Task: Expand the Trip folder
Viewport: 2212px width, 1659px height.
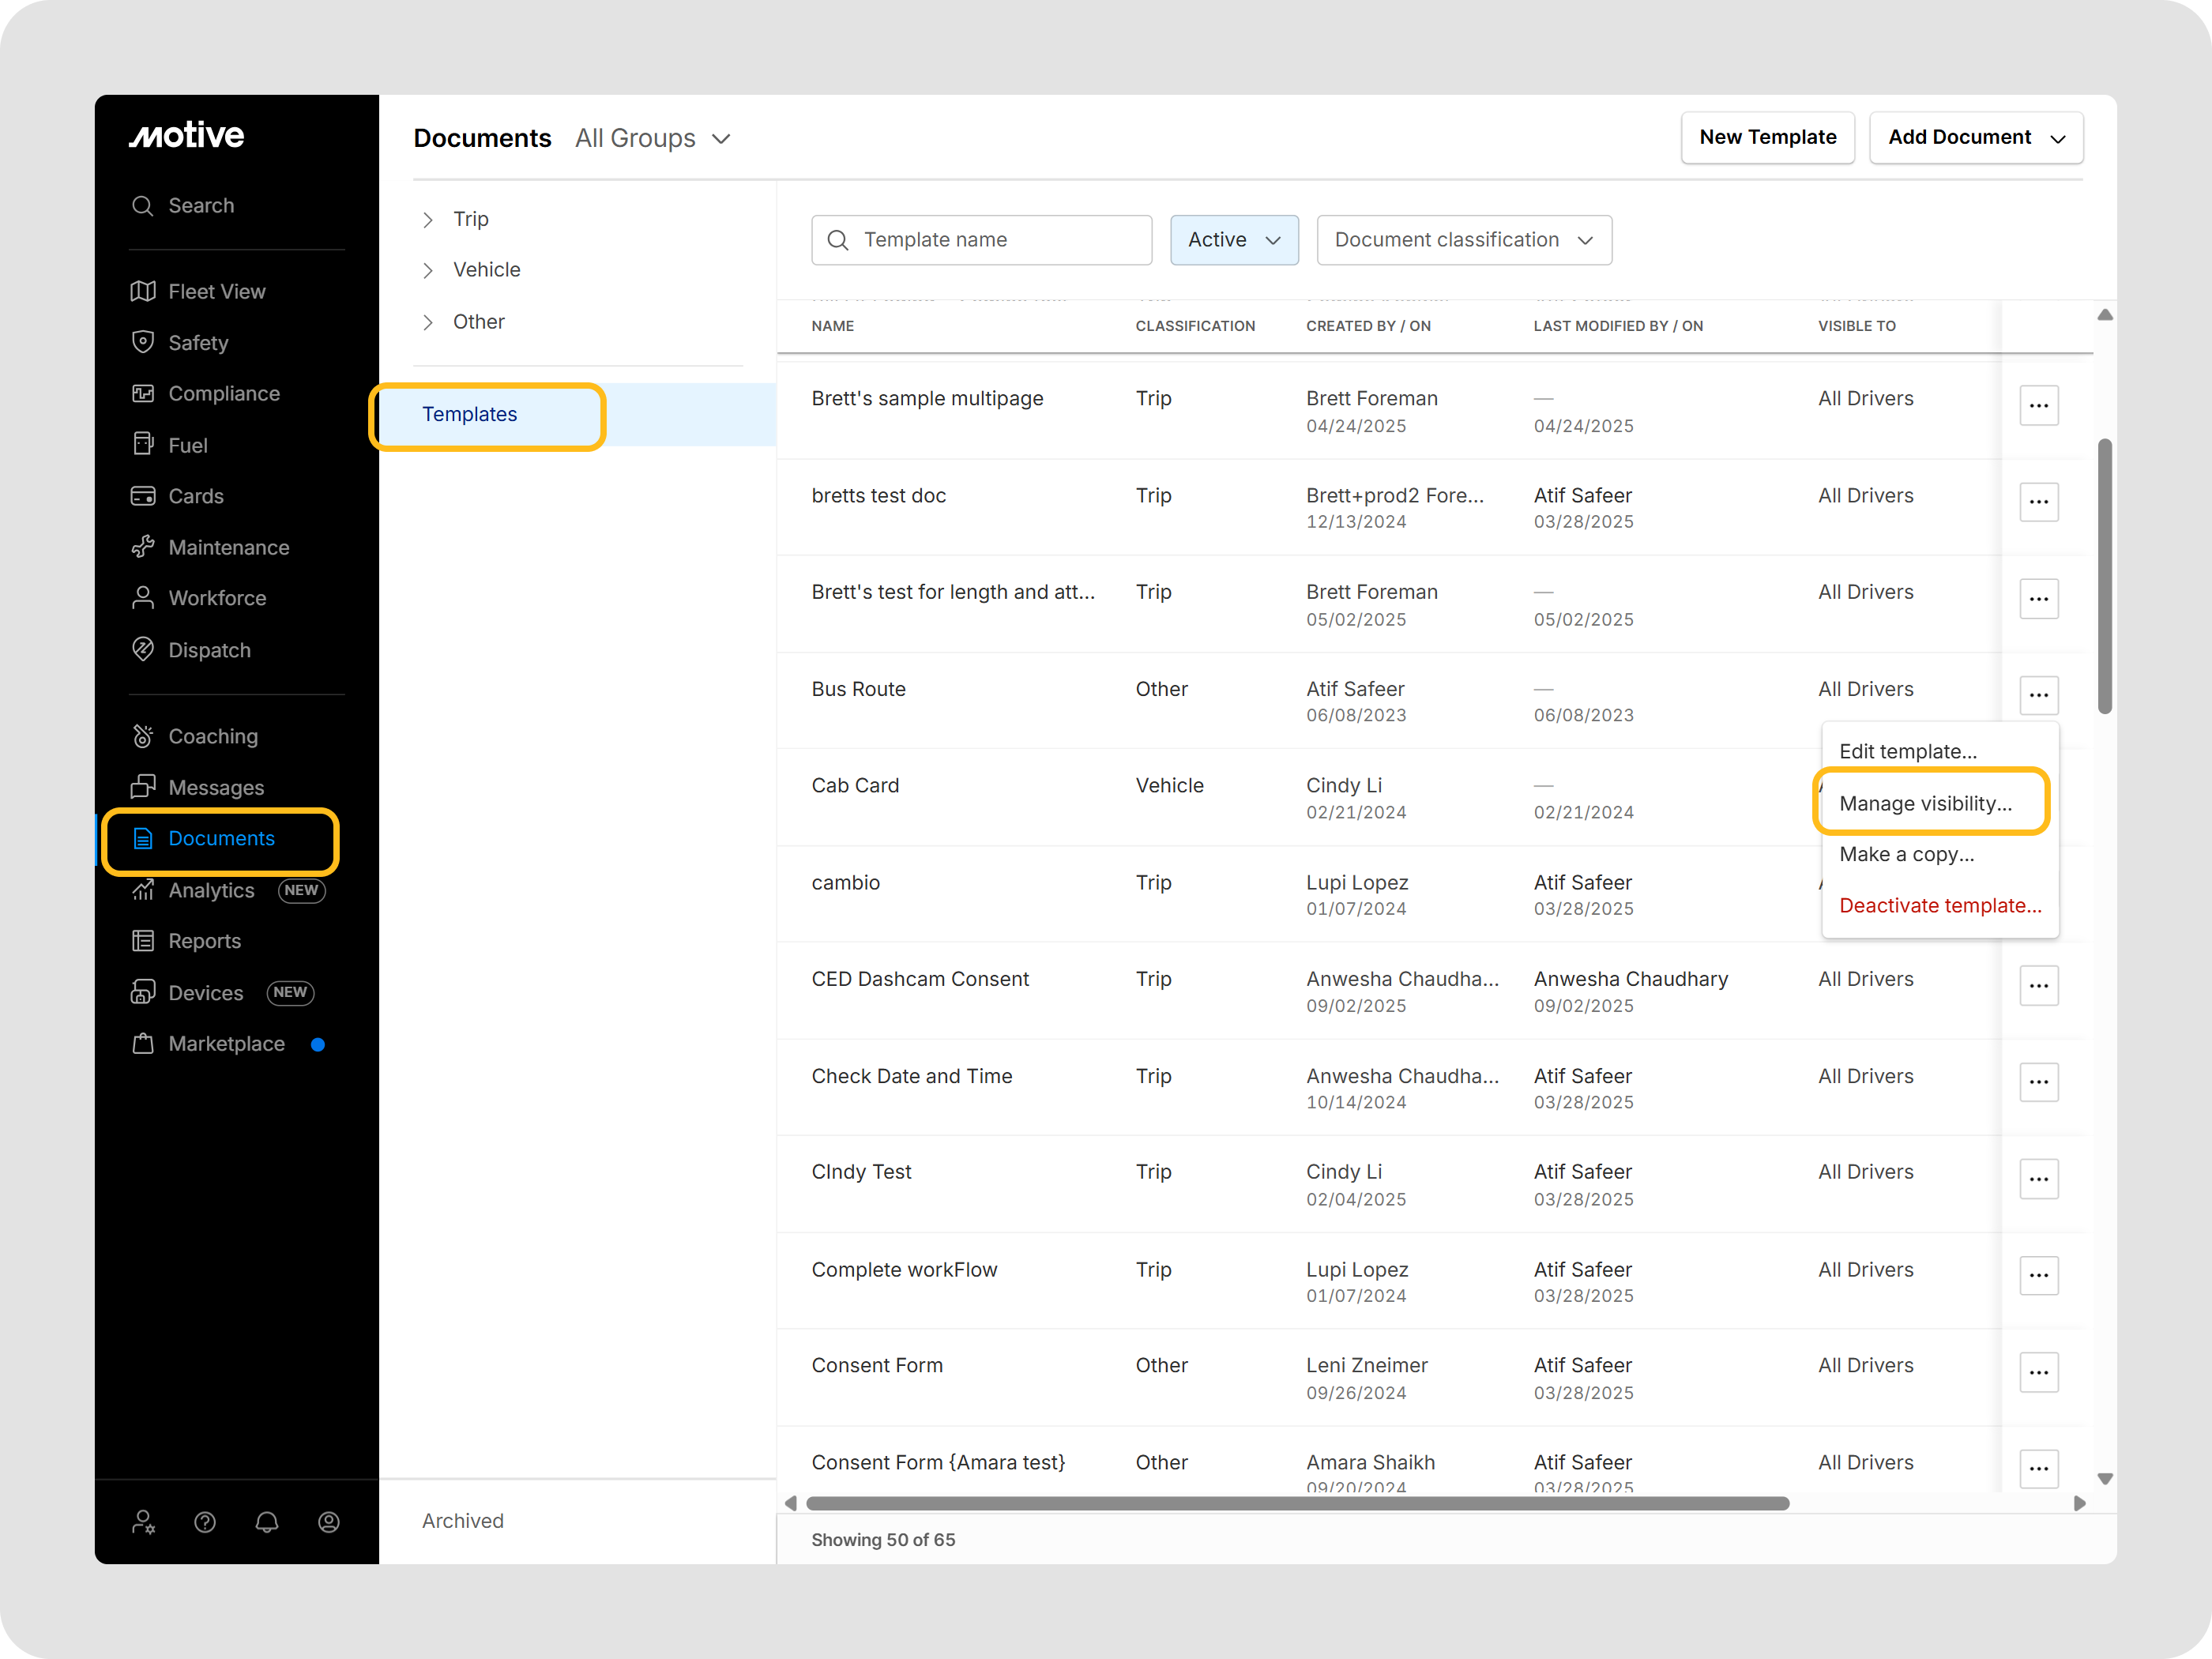Action: coord(428,219)
